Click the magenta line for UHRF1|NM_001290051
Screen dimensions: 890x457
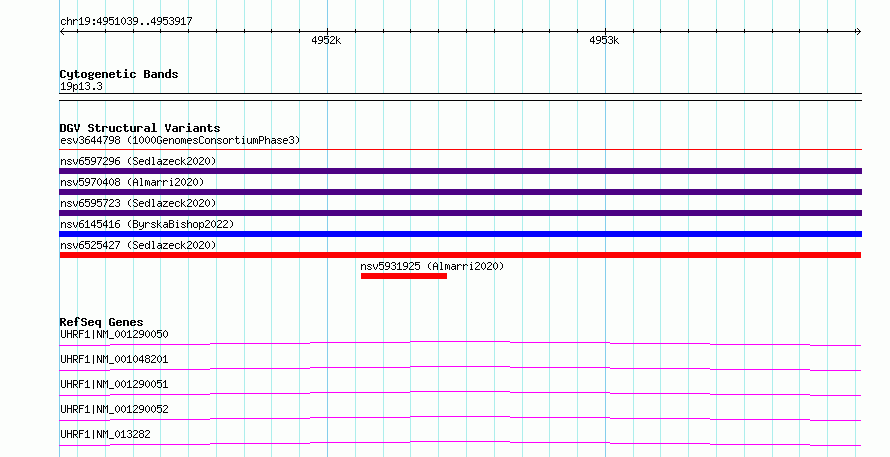tap(460, 393)
